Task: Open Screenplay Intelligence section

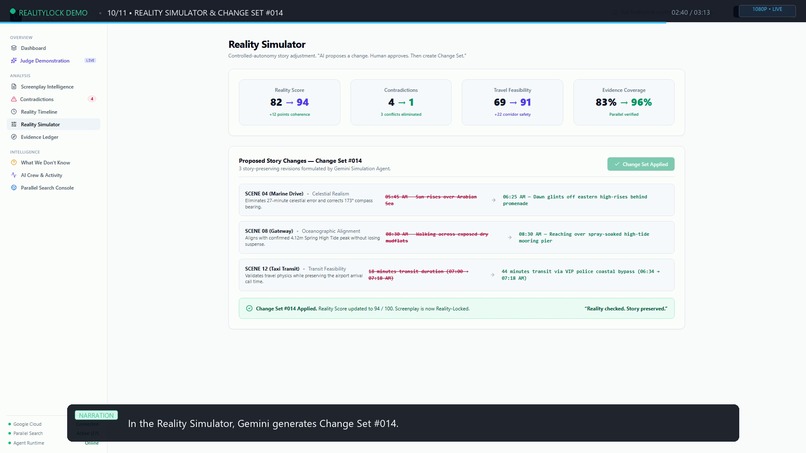Action: tap(53, 86)
